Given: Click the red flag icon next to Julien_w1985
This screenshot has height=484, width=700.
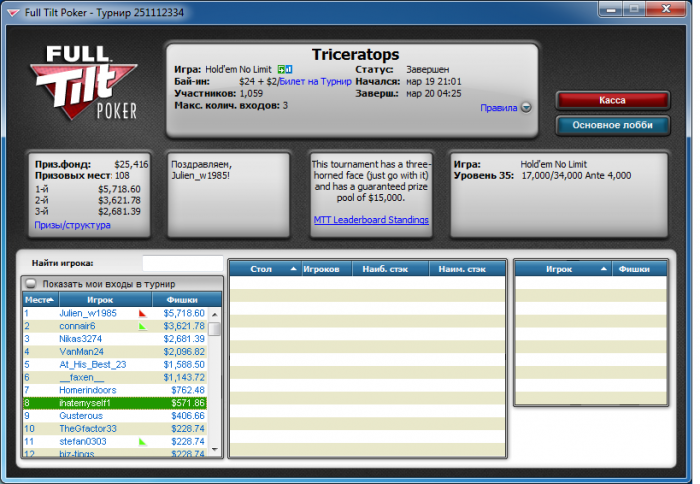Looking at the screenshot, I should [142, 313].
